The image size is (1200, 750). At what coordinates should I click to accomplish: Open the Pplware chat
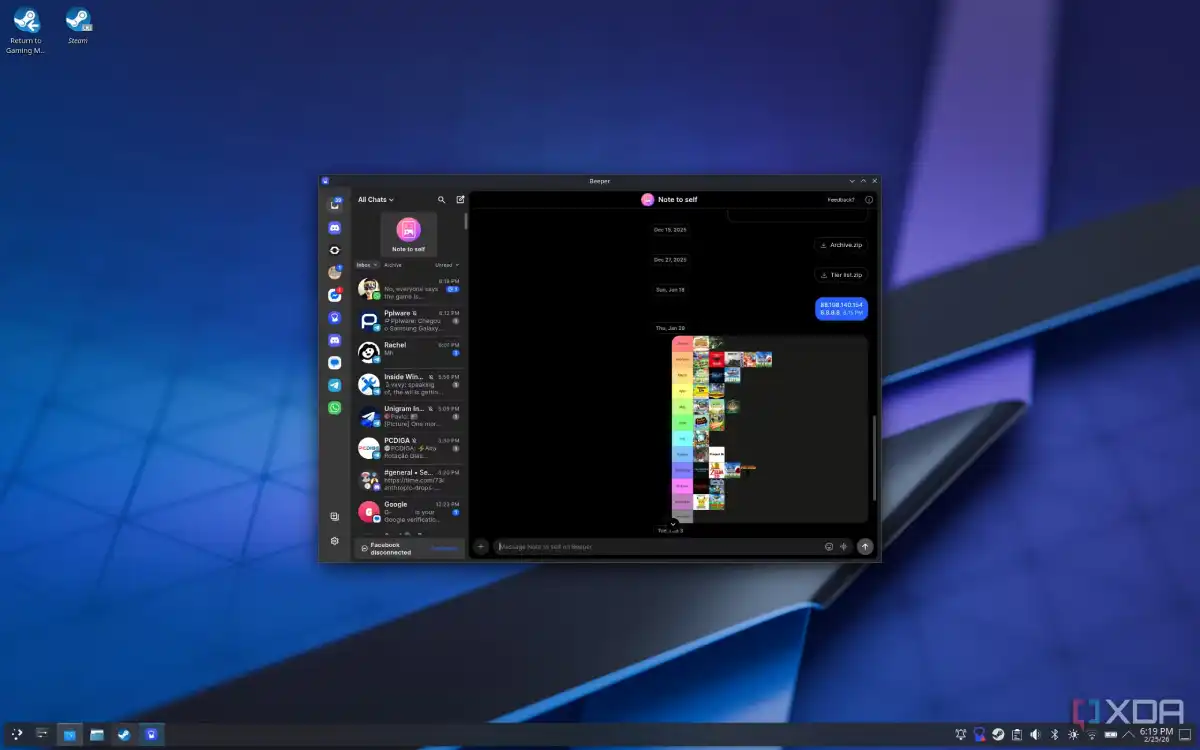[x=409, y=321]
